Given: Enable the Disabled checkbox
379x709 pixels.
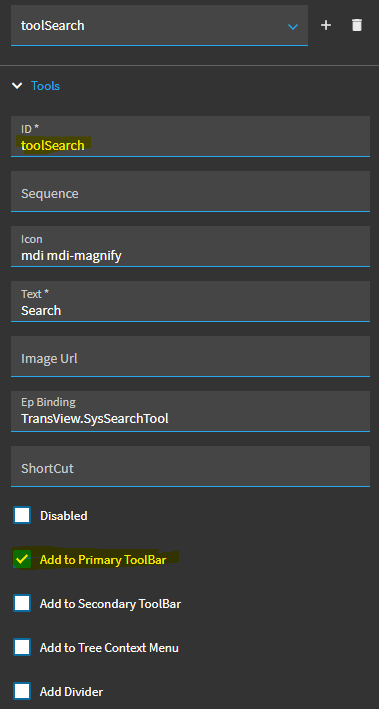Looking at the screenshot, I should 22,515.
